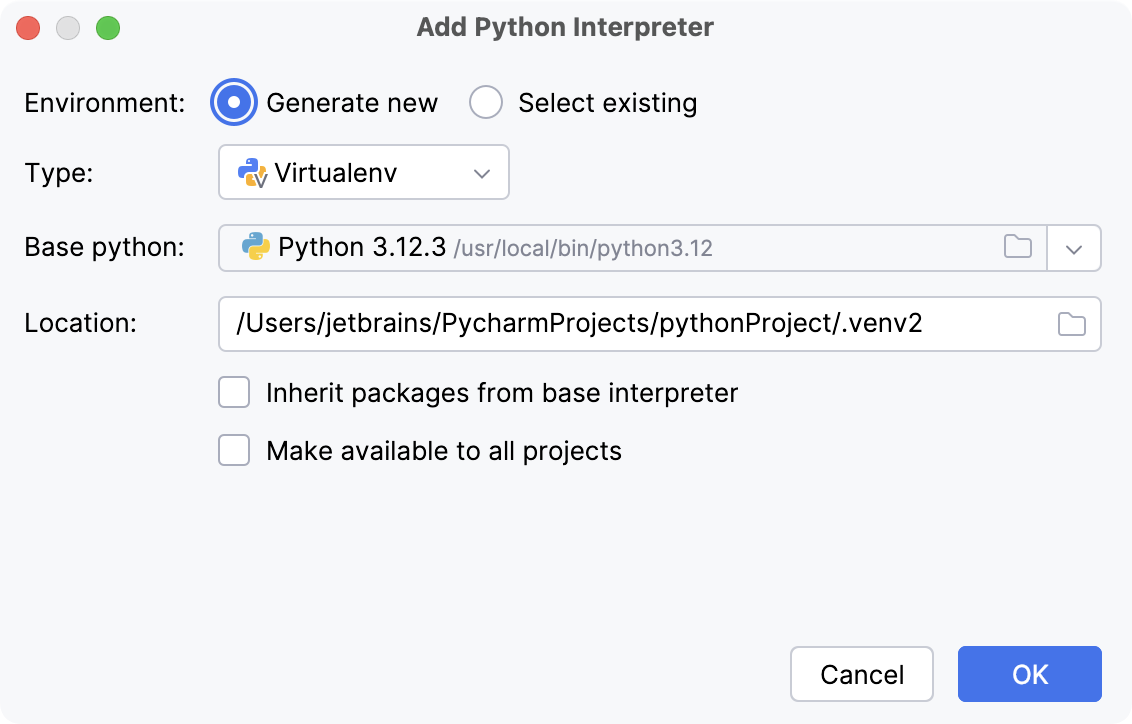The width and height of the screenshot is (1132, 724).
Task: Browse for venv Location via folder icon
Action: (x=1071, y=324)
